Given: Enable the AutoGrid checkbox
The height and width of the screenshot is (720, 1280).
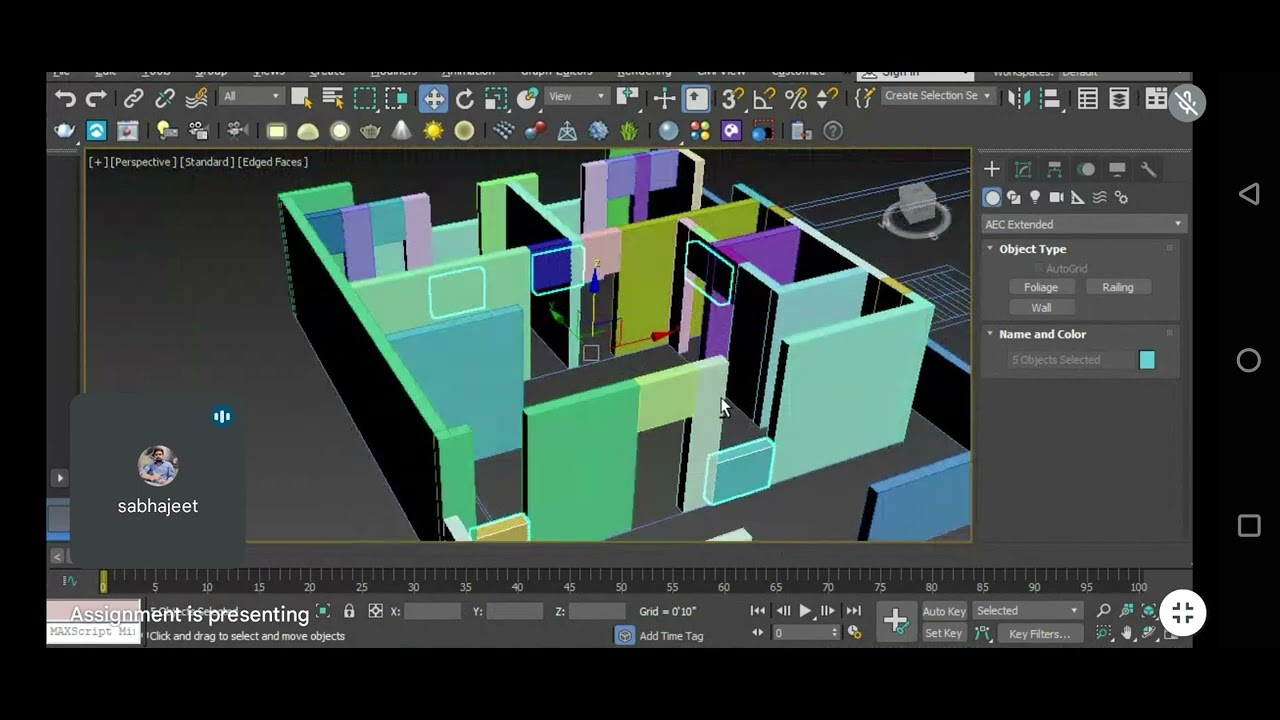Looking at the screenshot, I should tap(1040, 268).
